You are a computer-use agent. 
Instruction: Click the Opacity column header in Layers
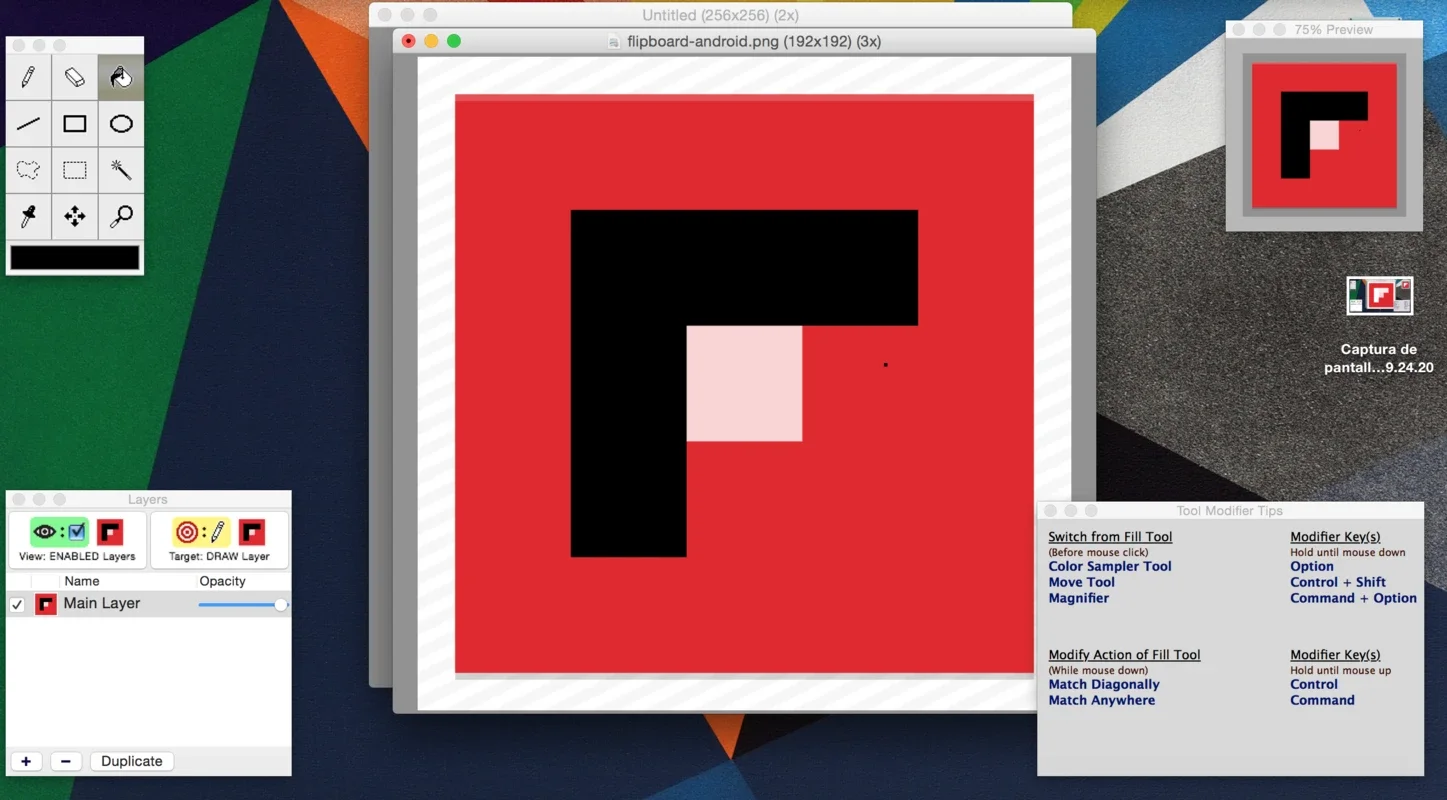(222, 581)
